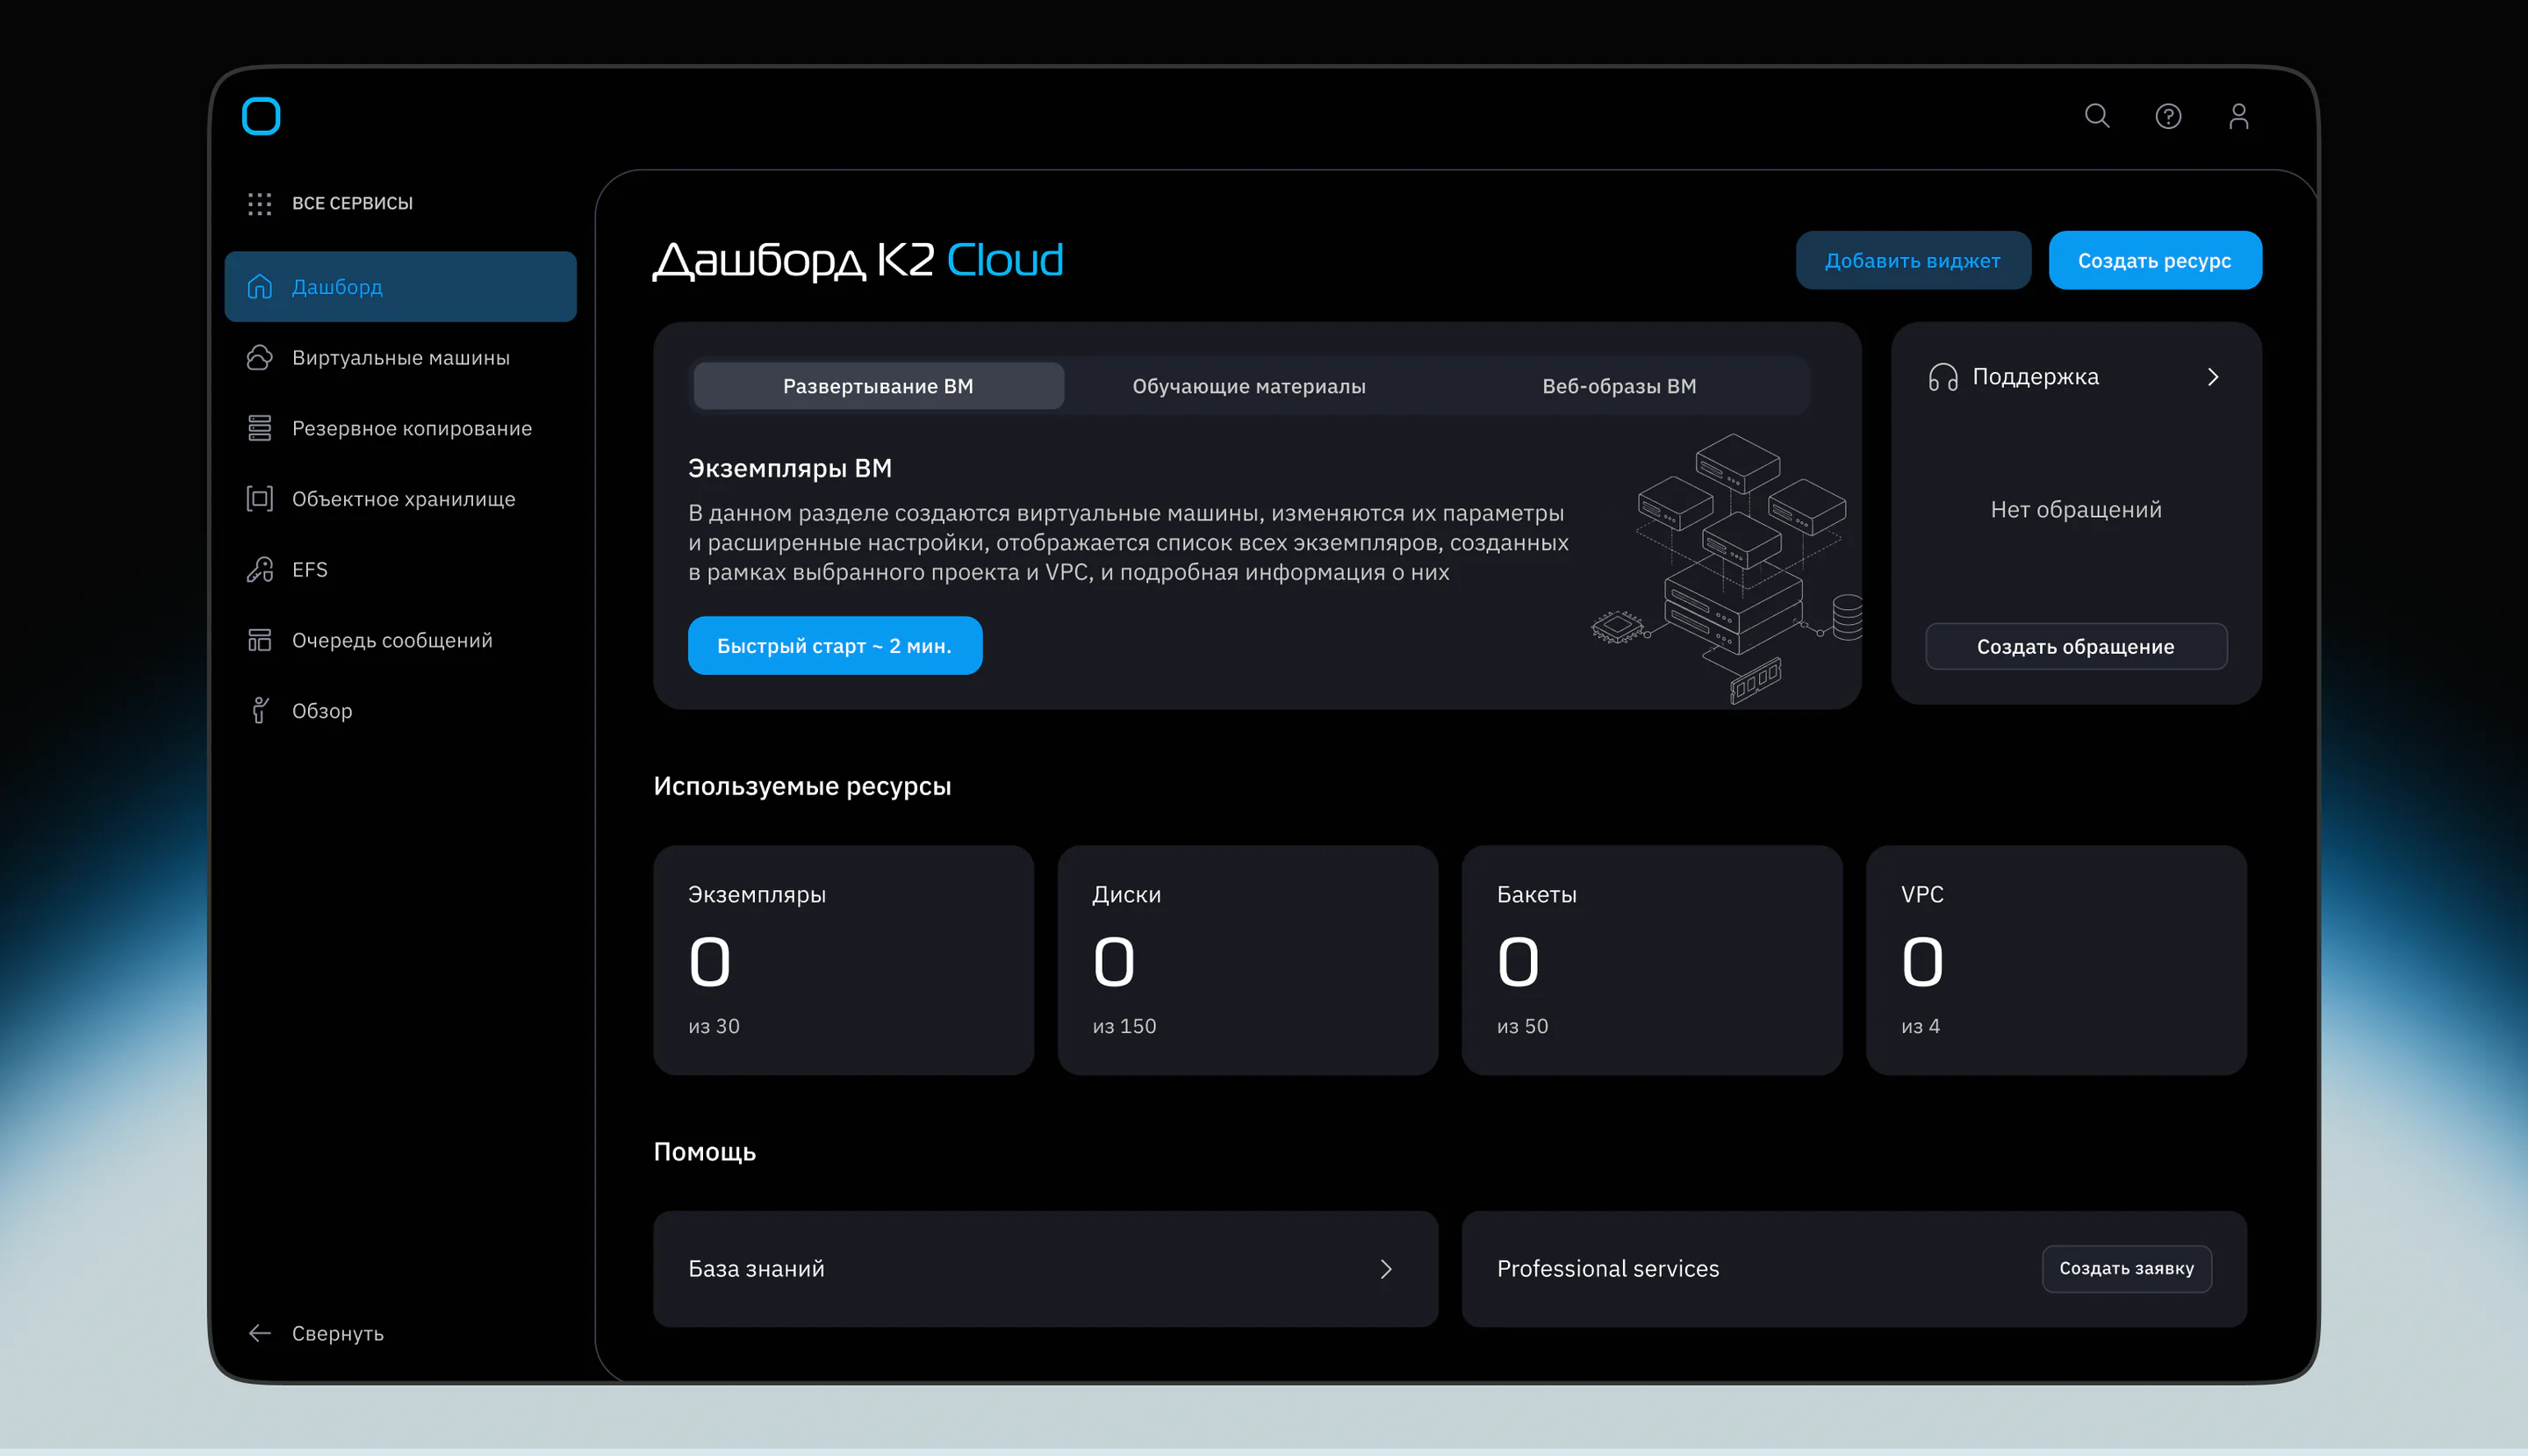Open the search magnifier icon

(x=2097, y=116)
